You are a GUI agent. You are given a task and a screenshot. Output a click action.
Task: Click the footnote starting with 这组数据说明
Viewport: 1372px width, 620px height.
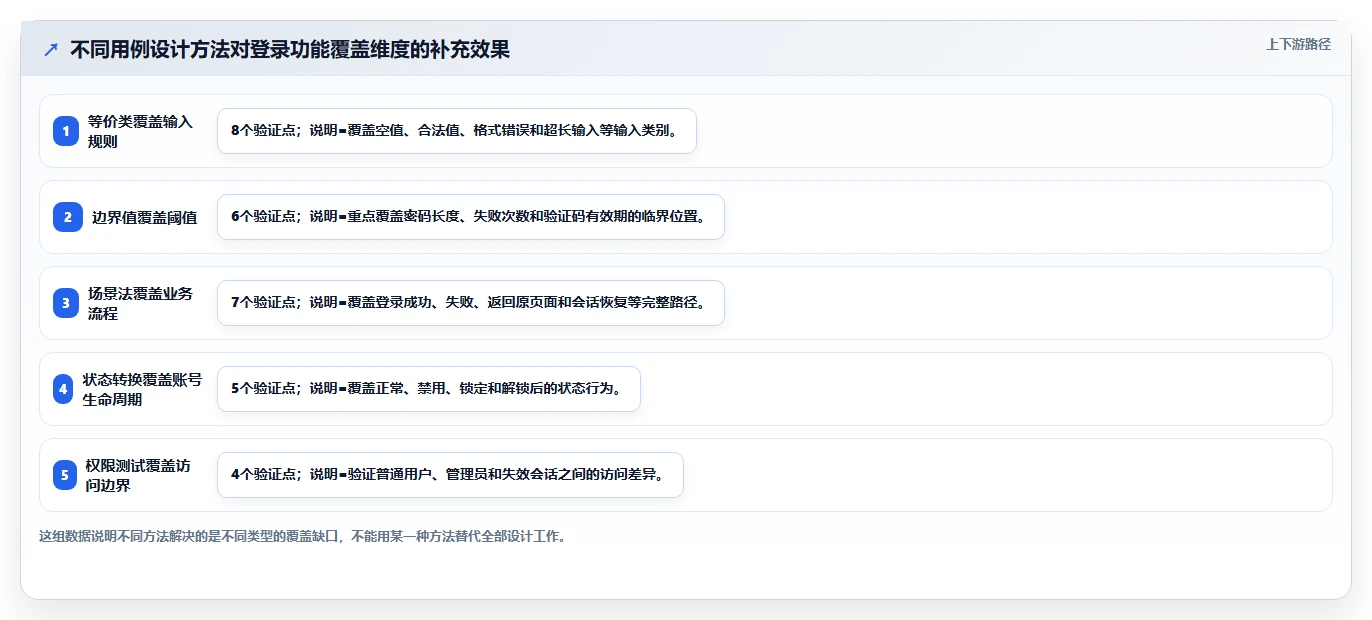pyautogui.click(x=304, y=537)
